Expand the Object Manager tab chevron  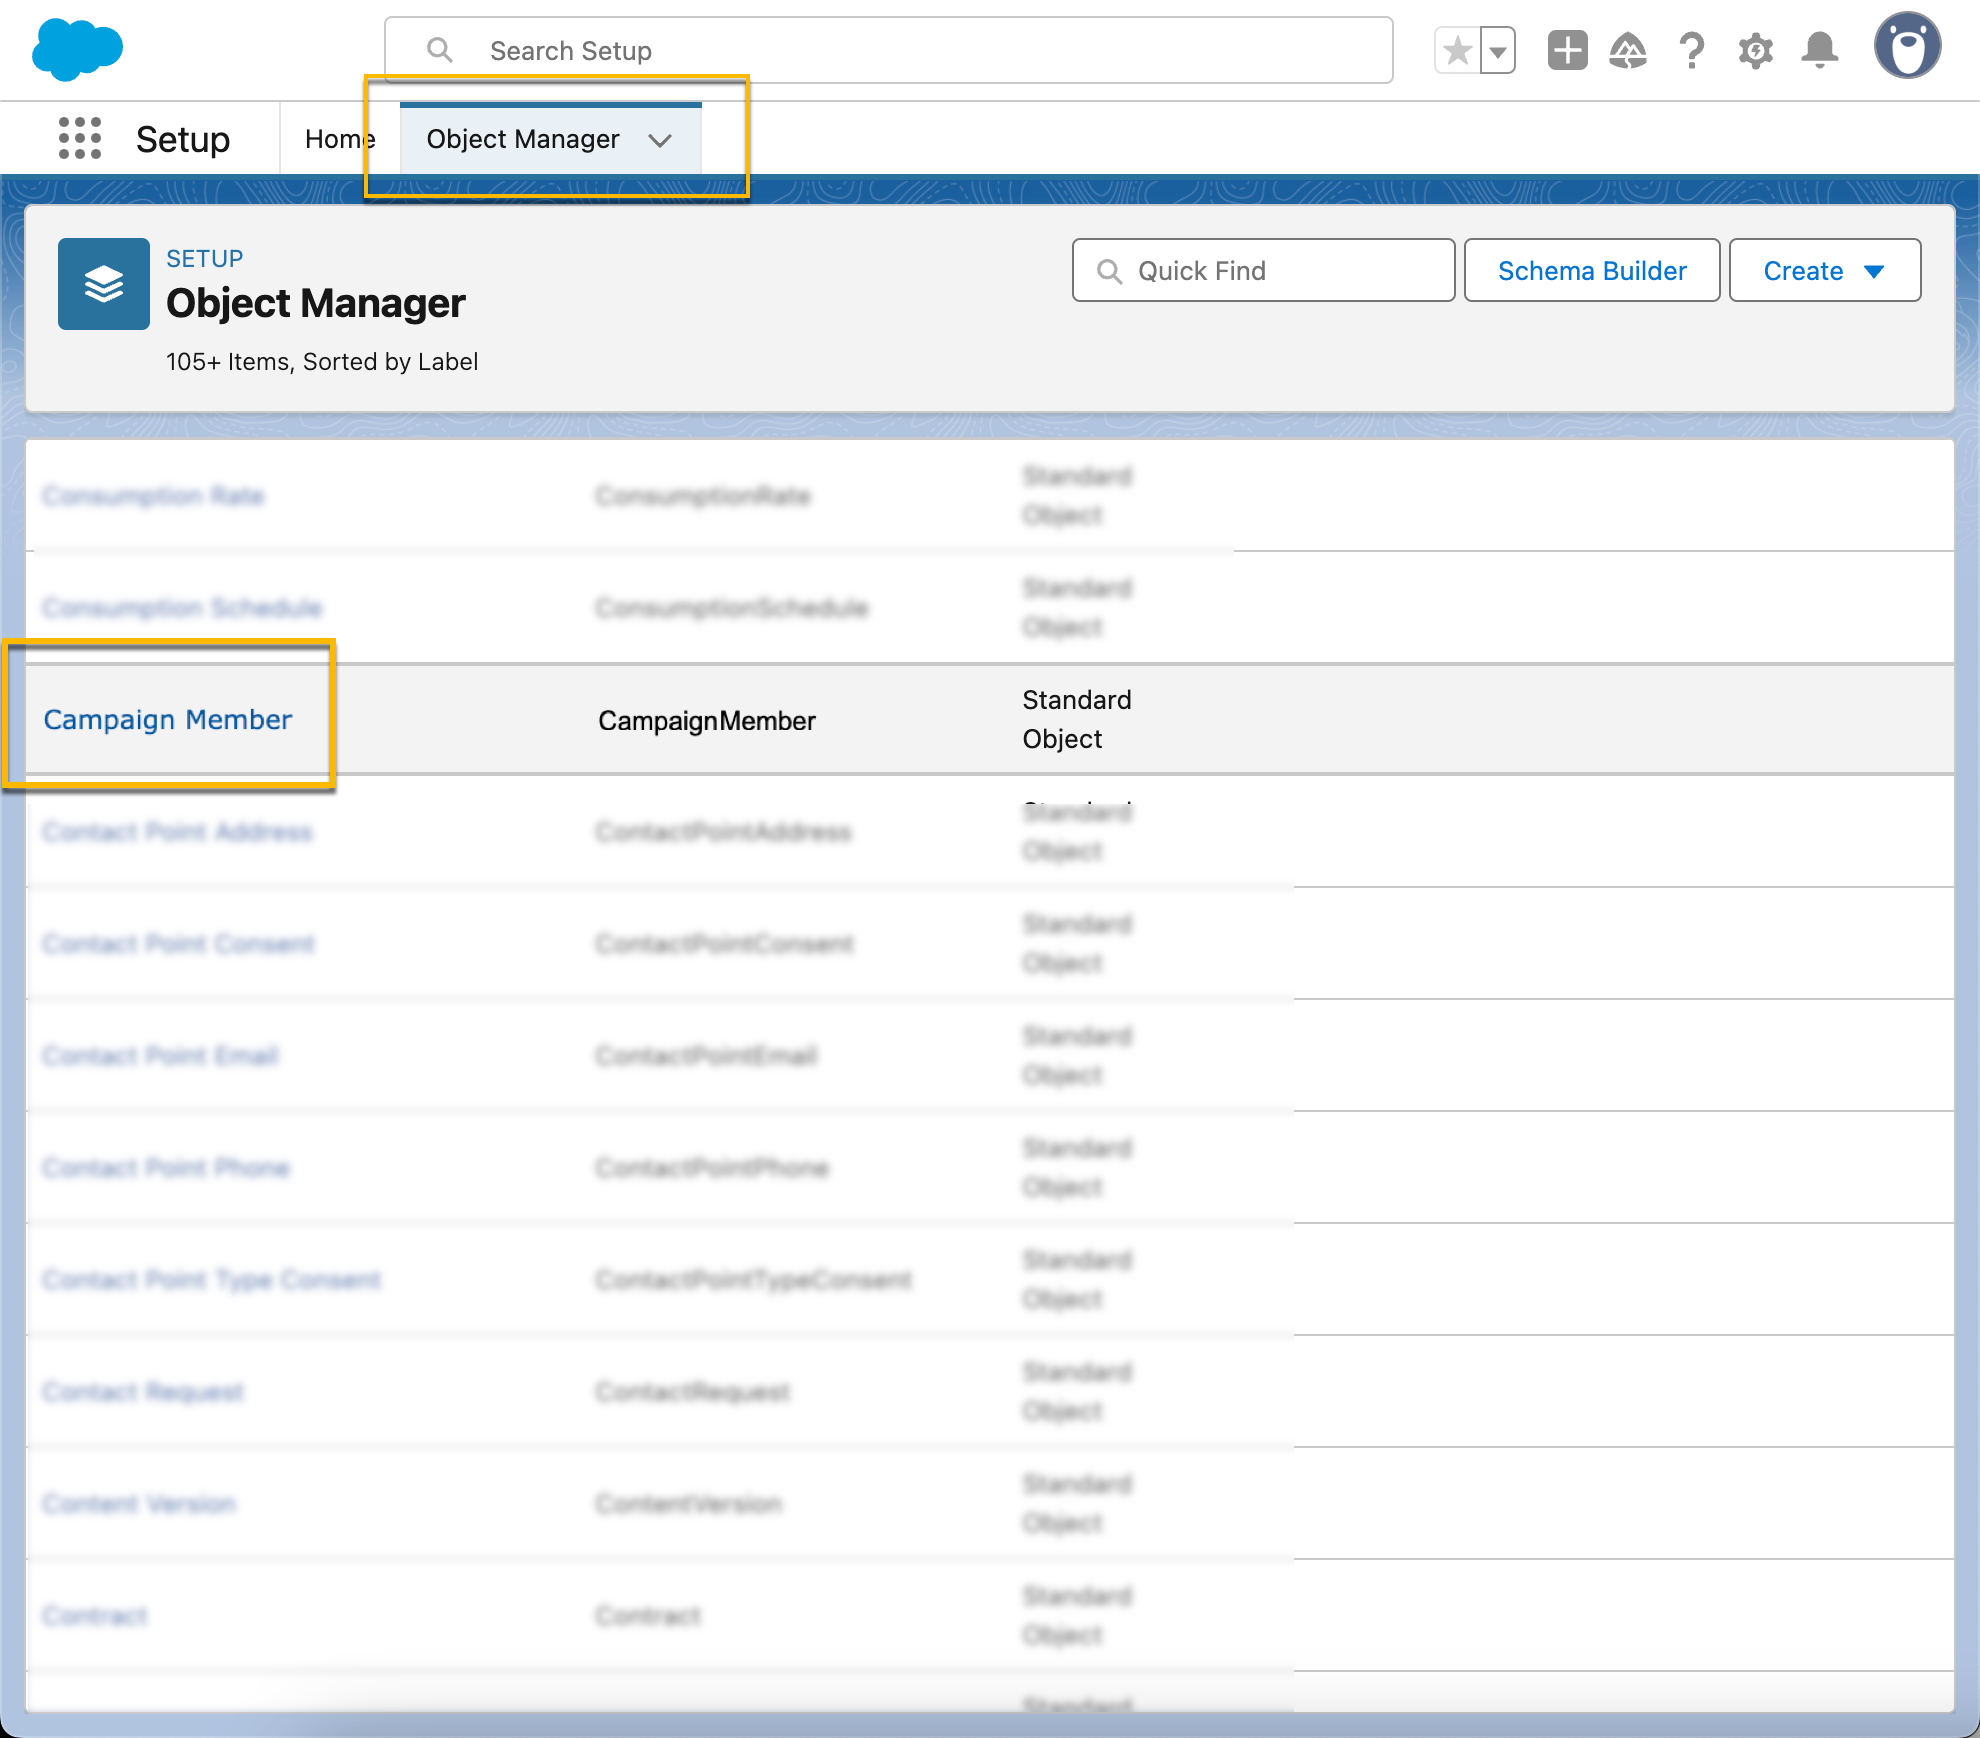661,141
